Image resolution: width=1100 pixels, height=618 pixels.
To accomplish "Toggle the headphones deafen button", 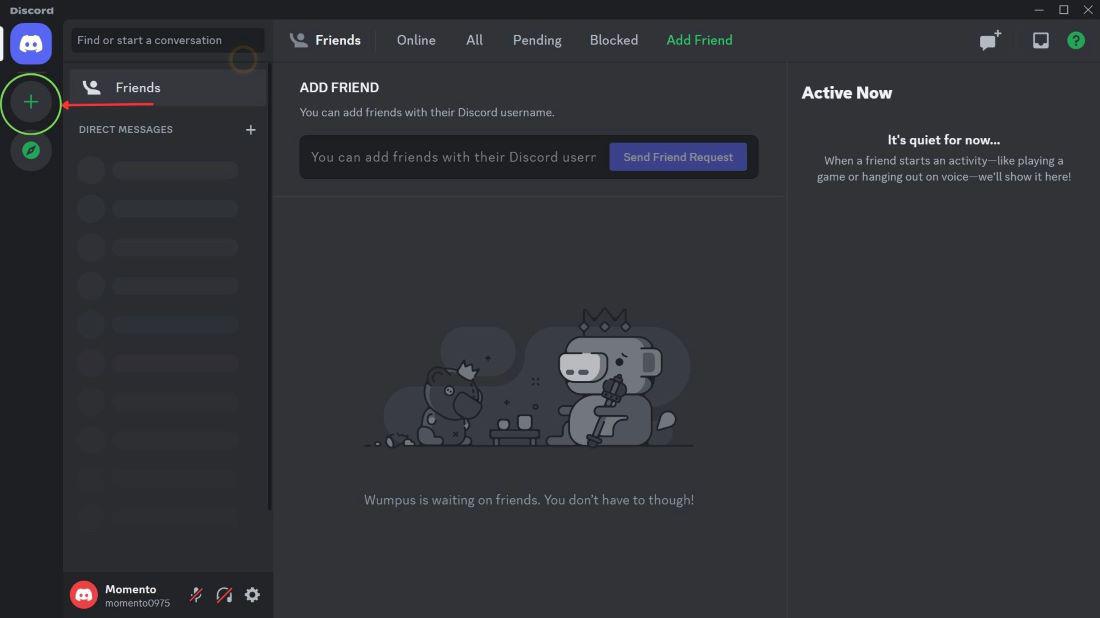I will coord(224,595).
